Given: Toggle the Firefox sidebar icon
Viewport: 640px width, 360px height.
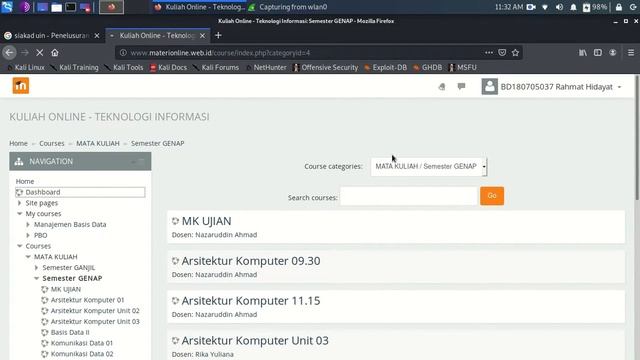Looking at the screenshot, I should (598, 53).
